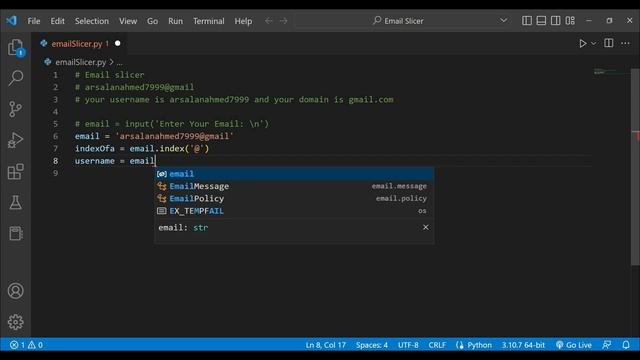640x360 pixels.
Task: Open the Accounts menu icon
Action: pos(16,291)
